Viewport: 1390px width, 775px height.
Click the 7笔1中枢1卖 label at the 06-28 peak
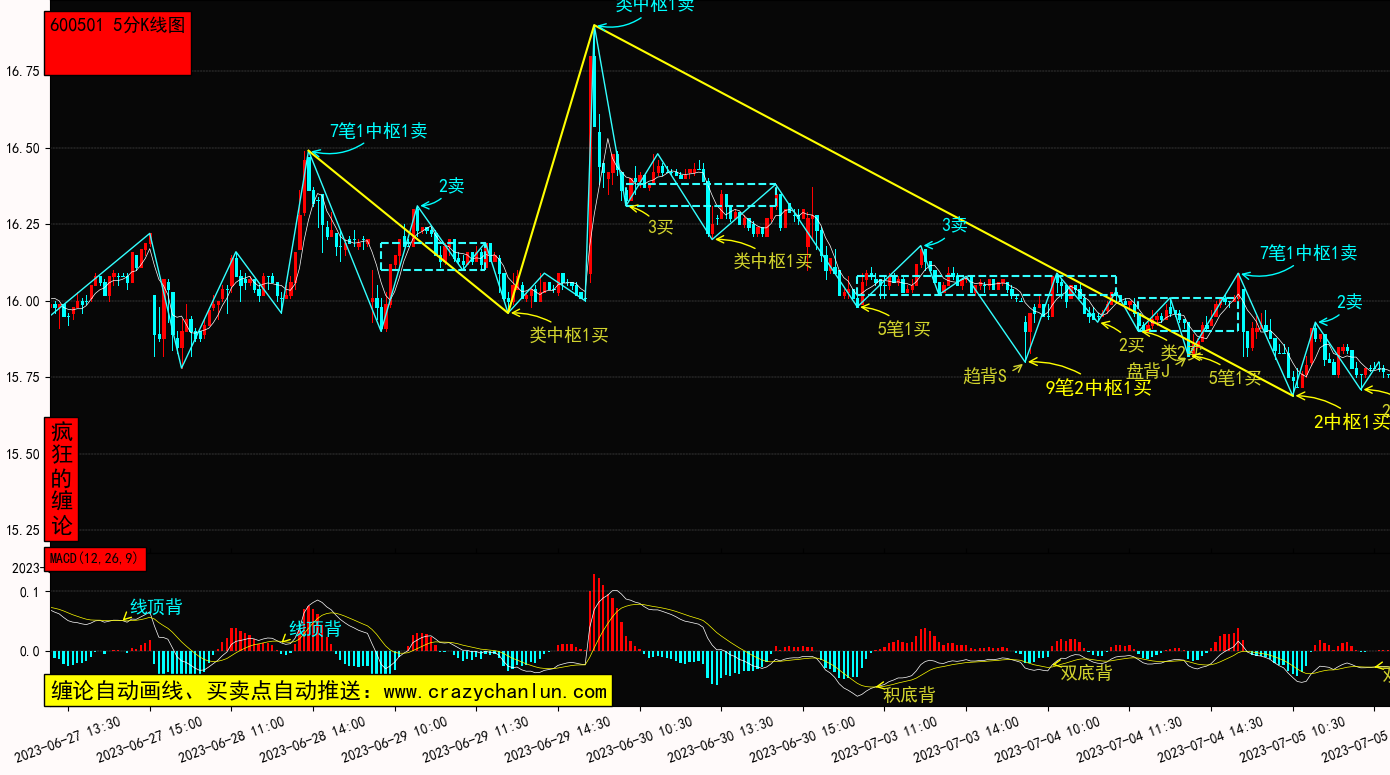(379, 131)
